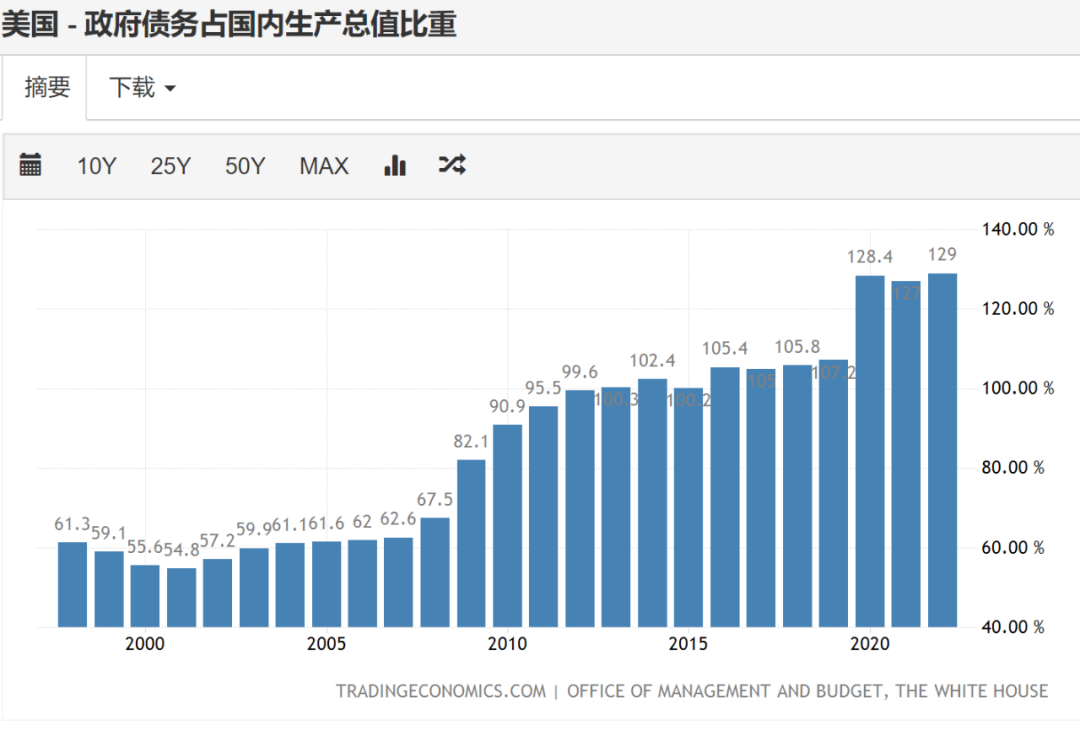Click the 2015 x-axis label
1080x732 pixels.
[688, 644]
